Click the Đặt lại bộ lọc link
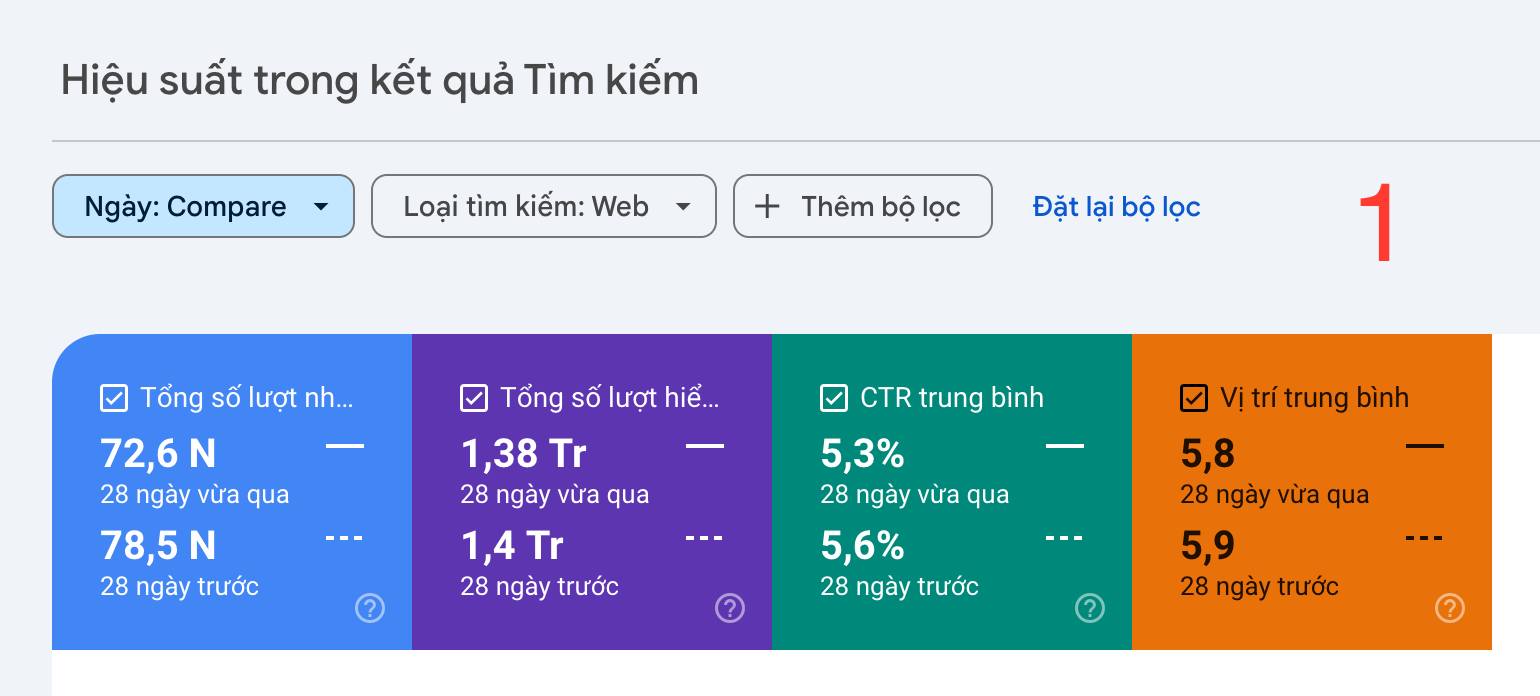Image resolution: width=1540 pixels, height=696 pixels. point(1116,207)
